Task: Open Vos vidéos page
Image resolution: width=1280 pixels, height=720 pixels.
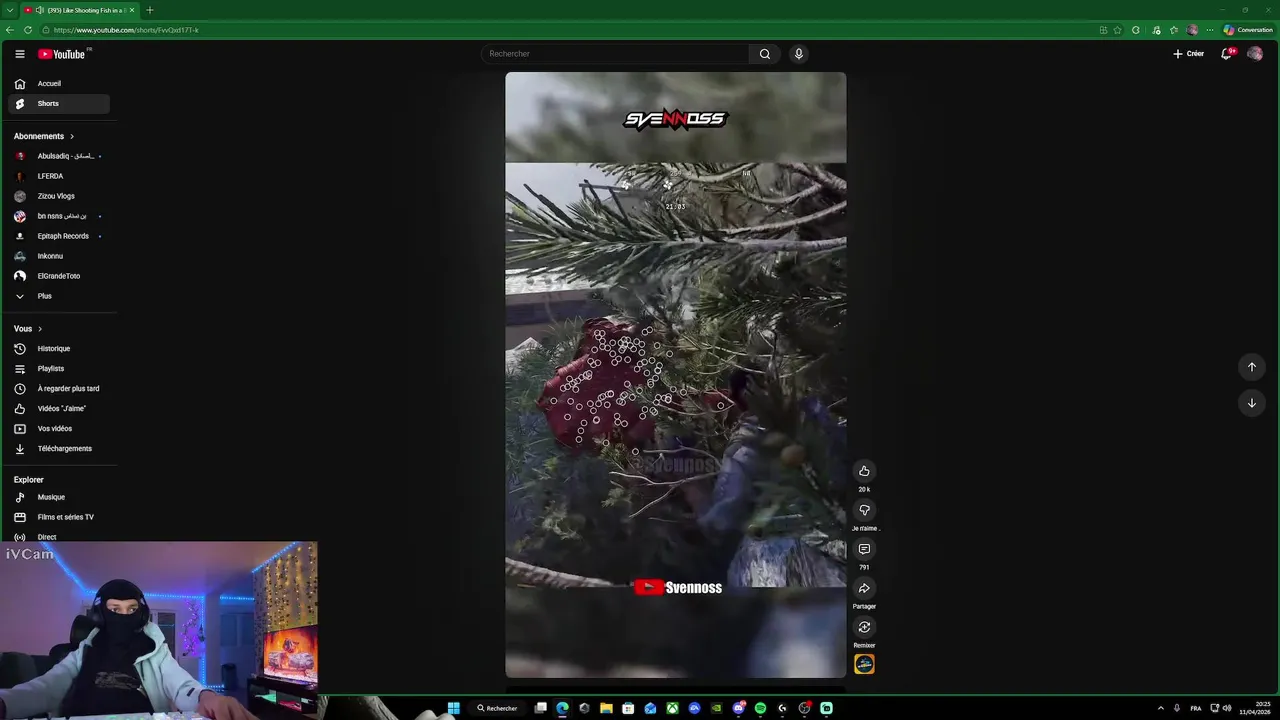Action: 59,429
